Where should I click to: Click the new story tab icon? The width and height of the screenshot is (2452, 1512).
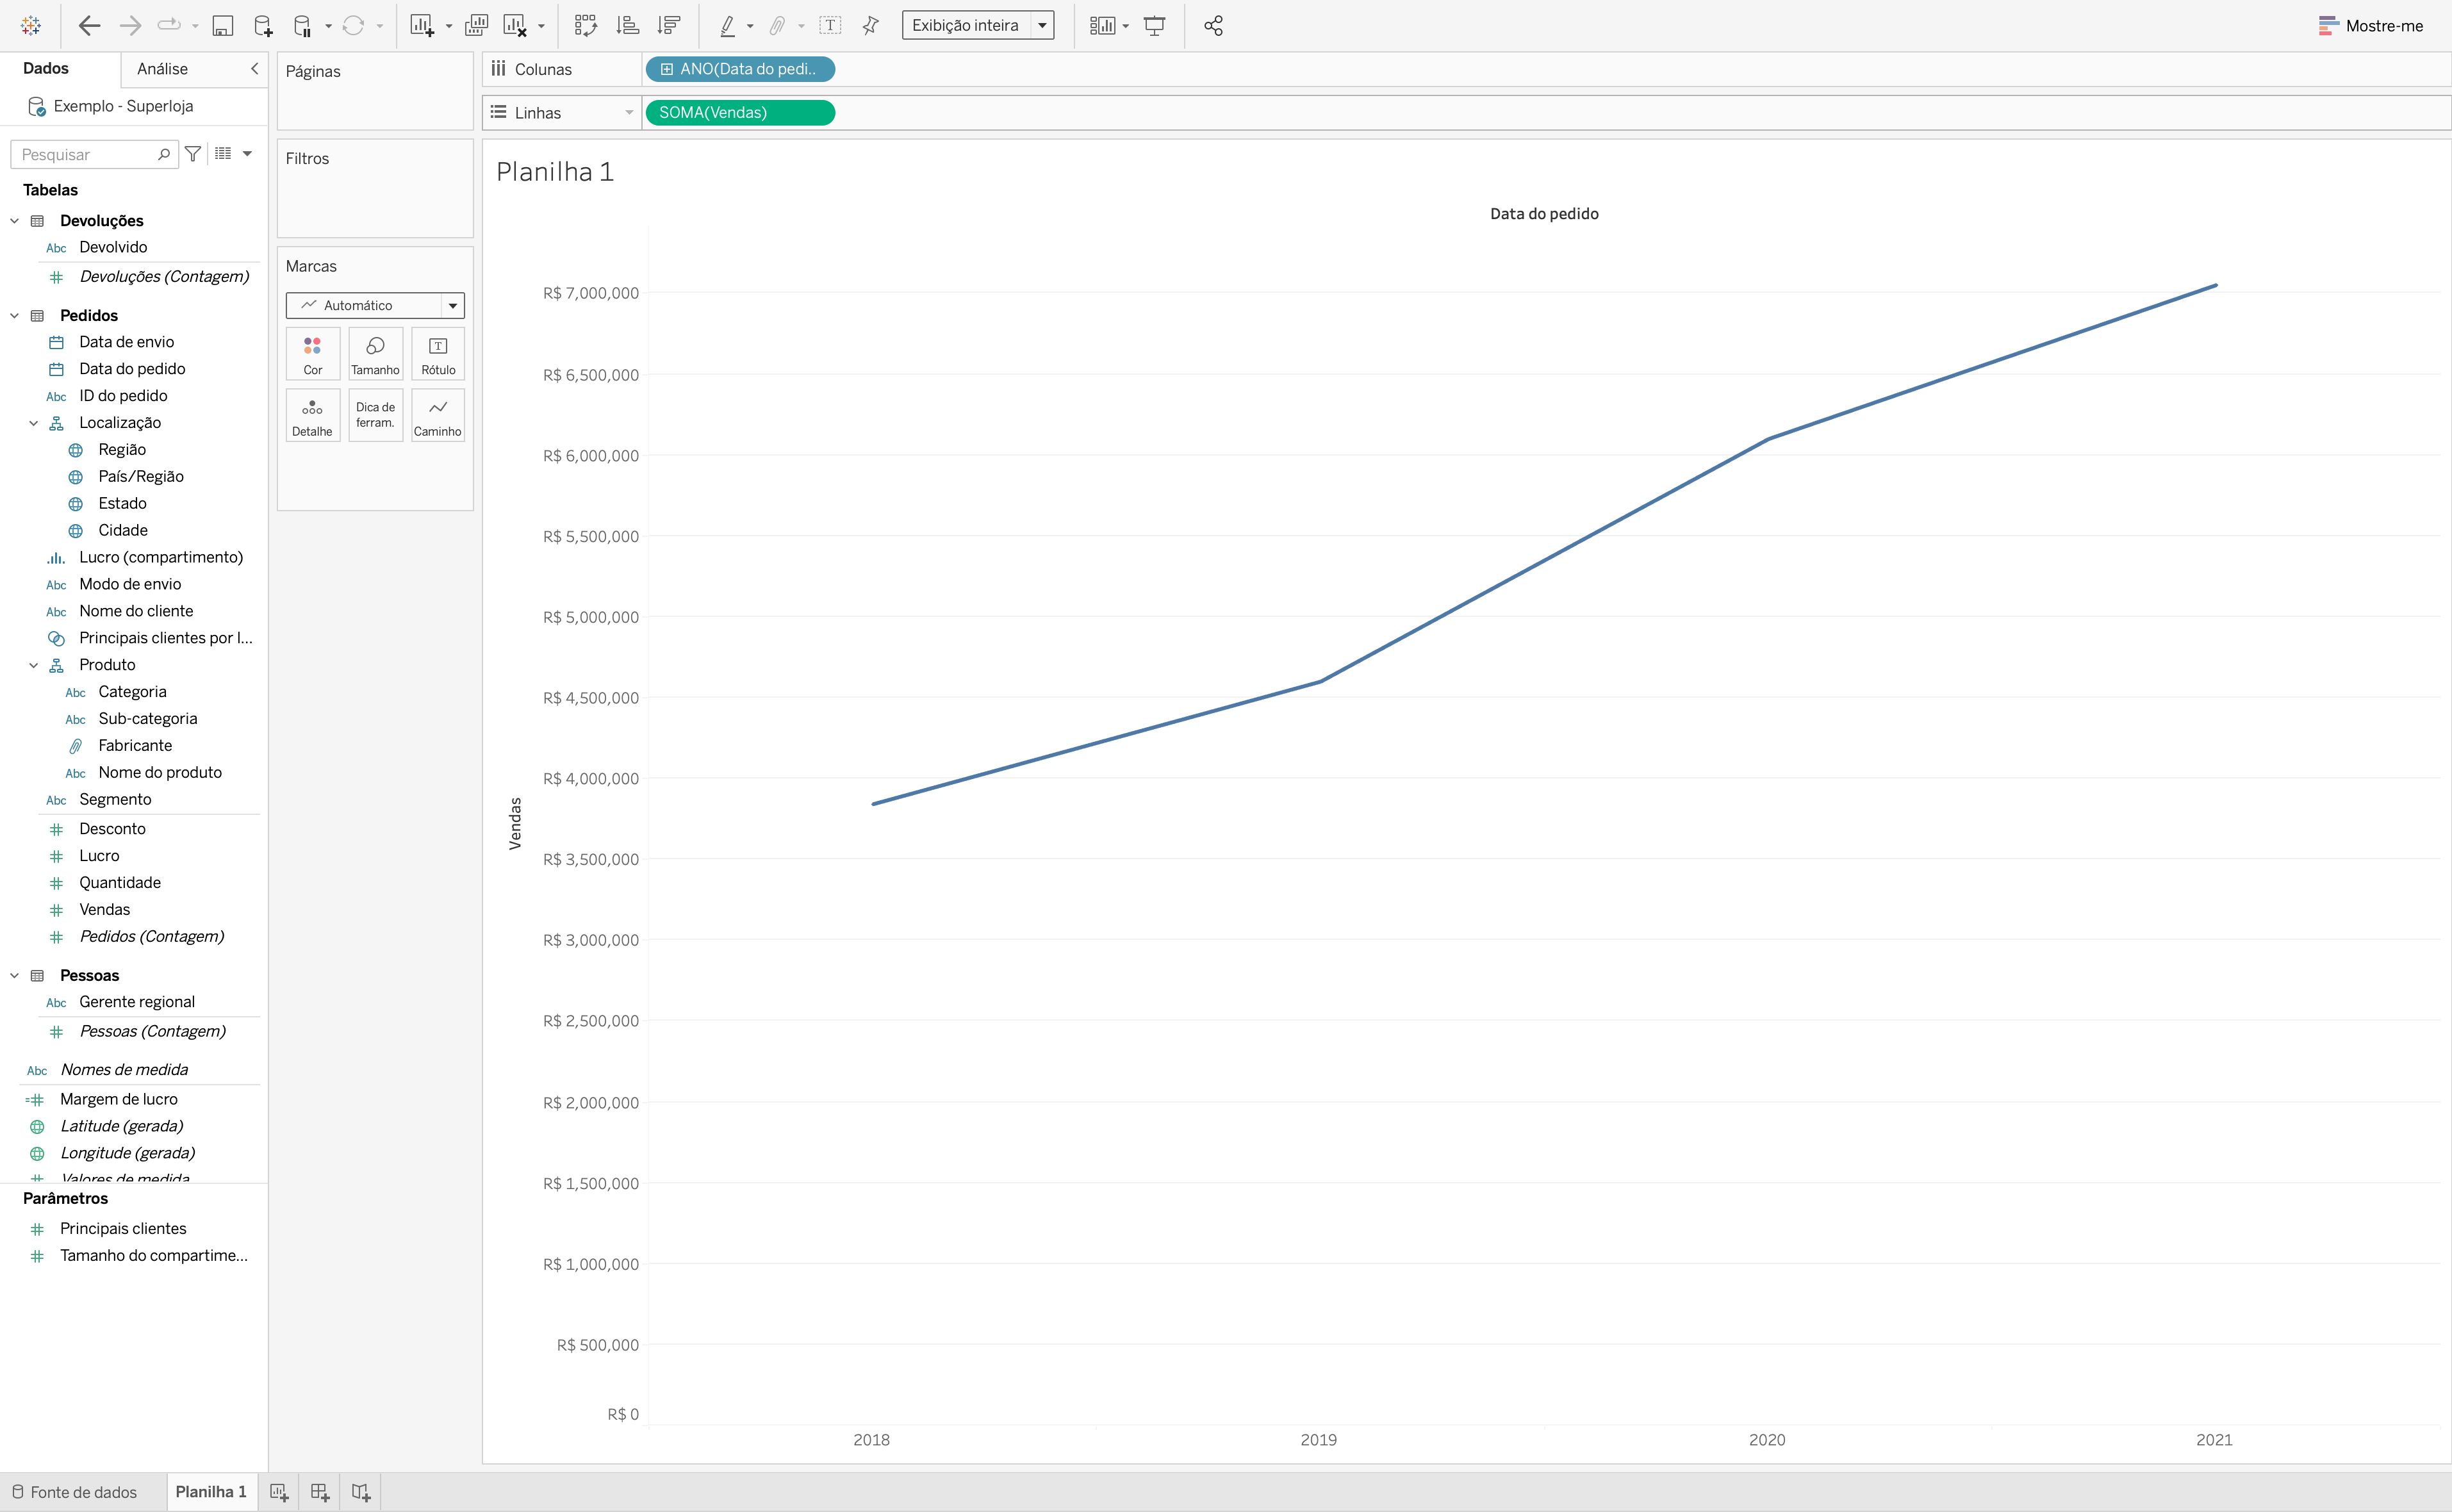point(361,1492)
